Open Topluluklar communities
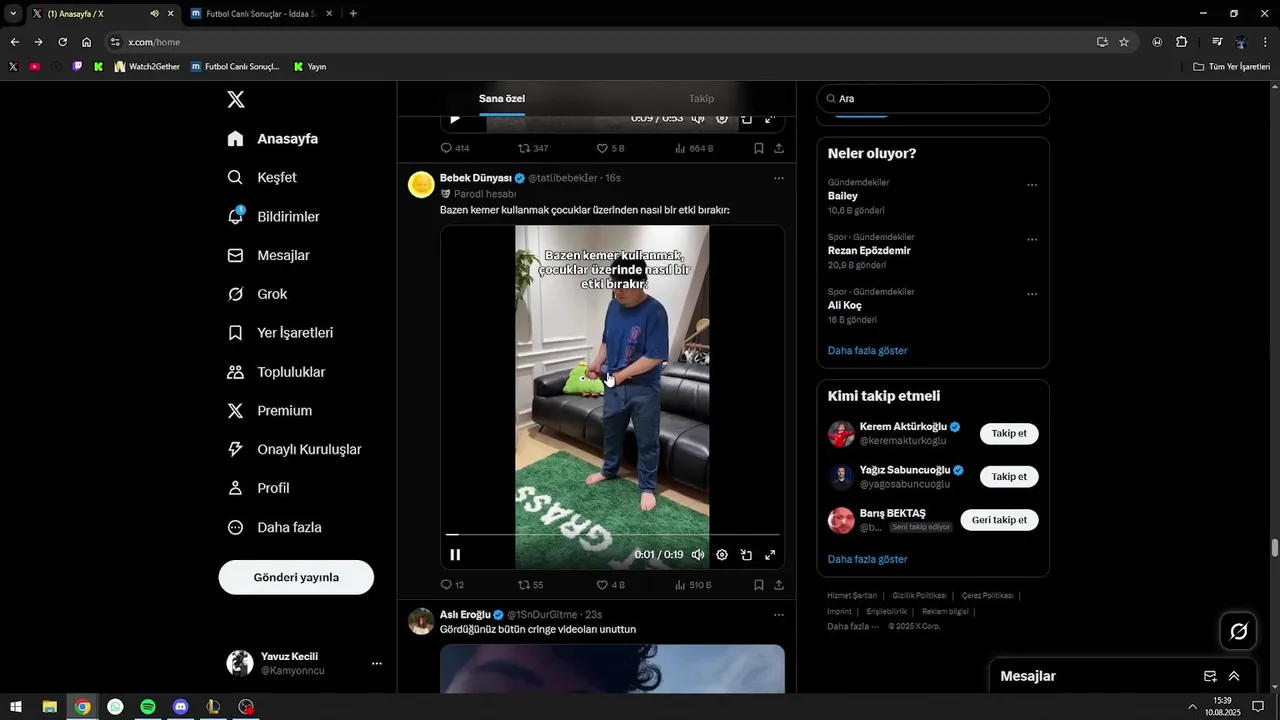Screen dimensions: 1280x720 pyautogui.click(x=276, y=372)
